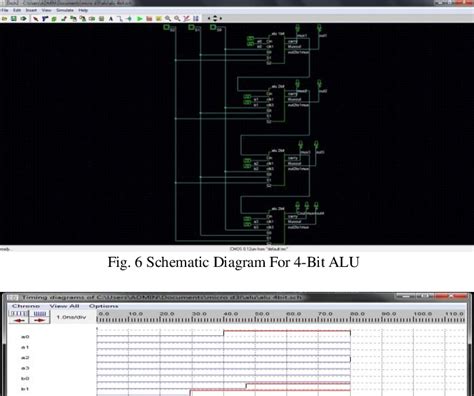Click the blue icon after the red scissors
474x396 pixels.
(x=196, y=19)
